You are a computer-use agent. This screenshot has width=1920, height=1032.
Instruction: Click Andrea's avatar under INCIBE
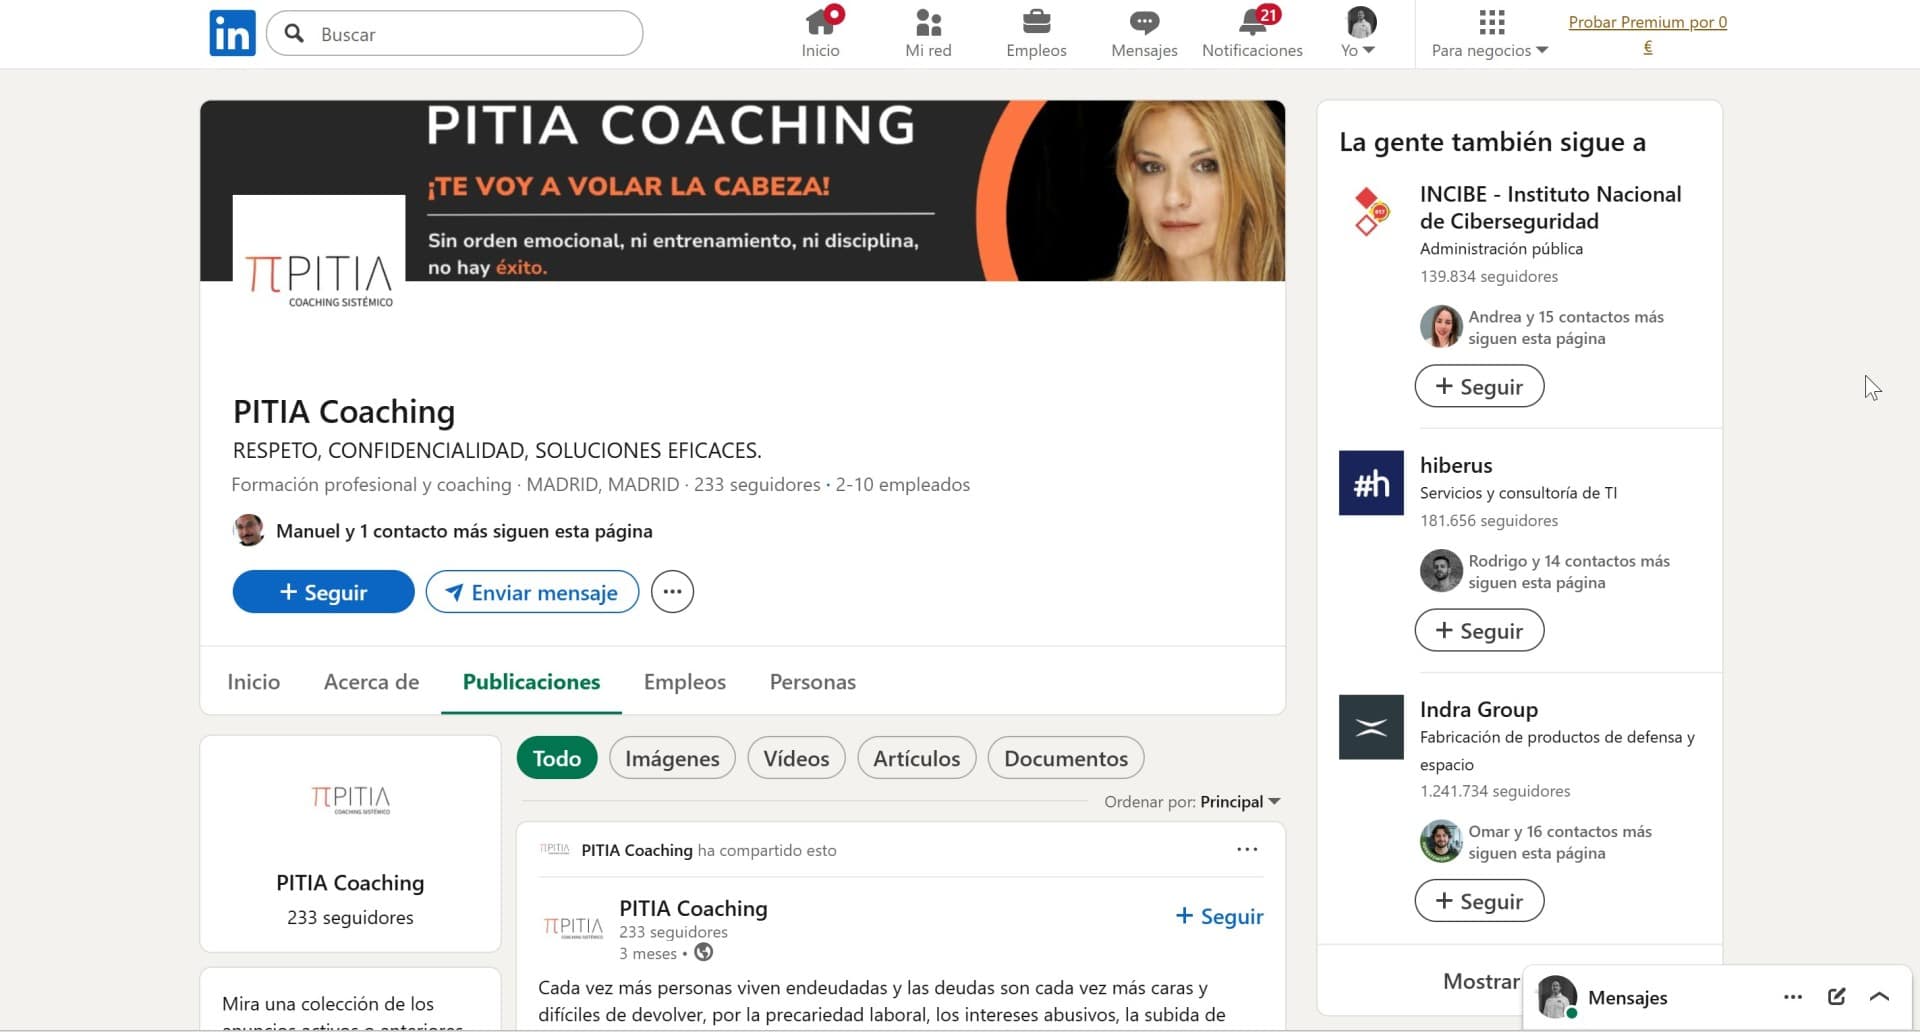(1441, 327)
